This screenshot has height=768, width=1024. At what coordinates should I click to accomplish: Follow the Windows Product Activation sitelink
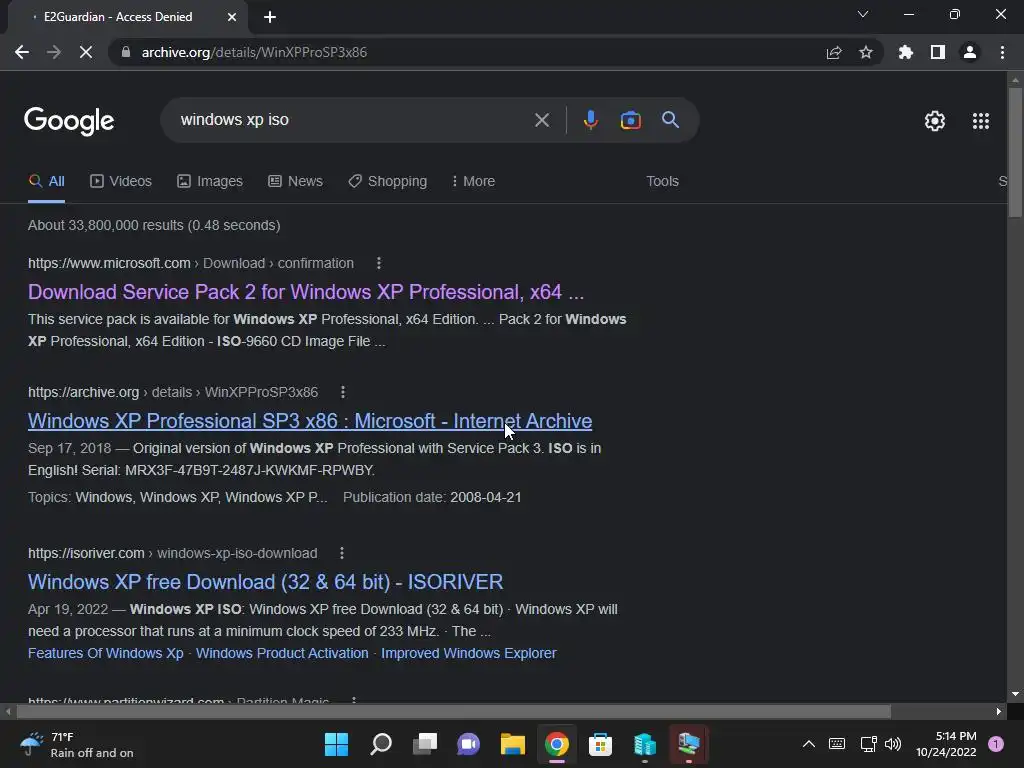coord(282,653)
